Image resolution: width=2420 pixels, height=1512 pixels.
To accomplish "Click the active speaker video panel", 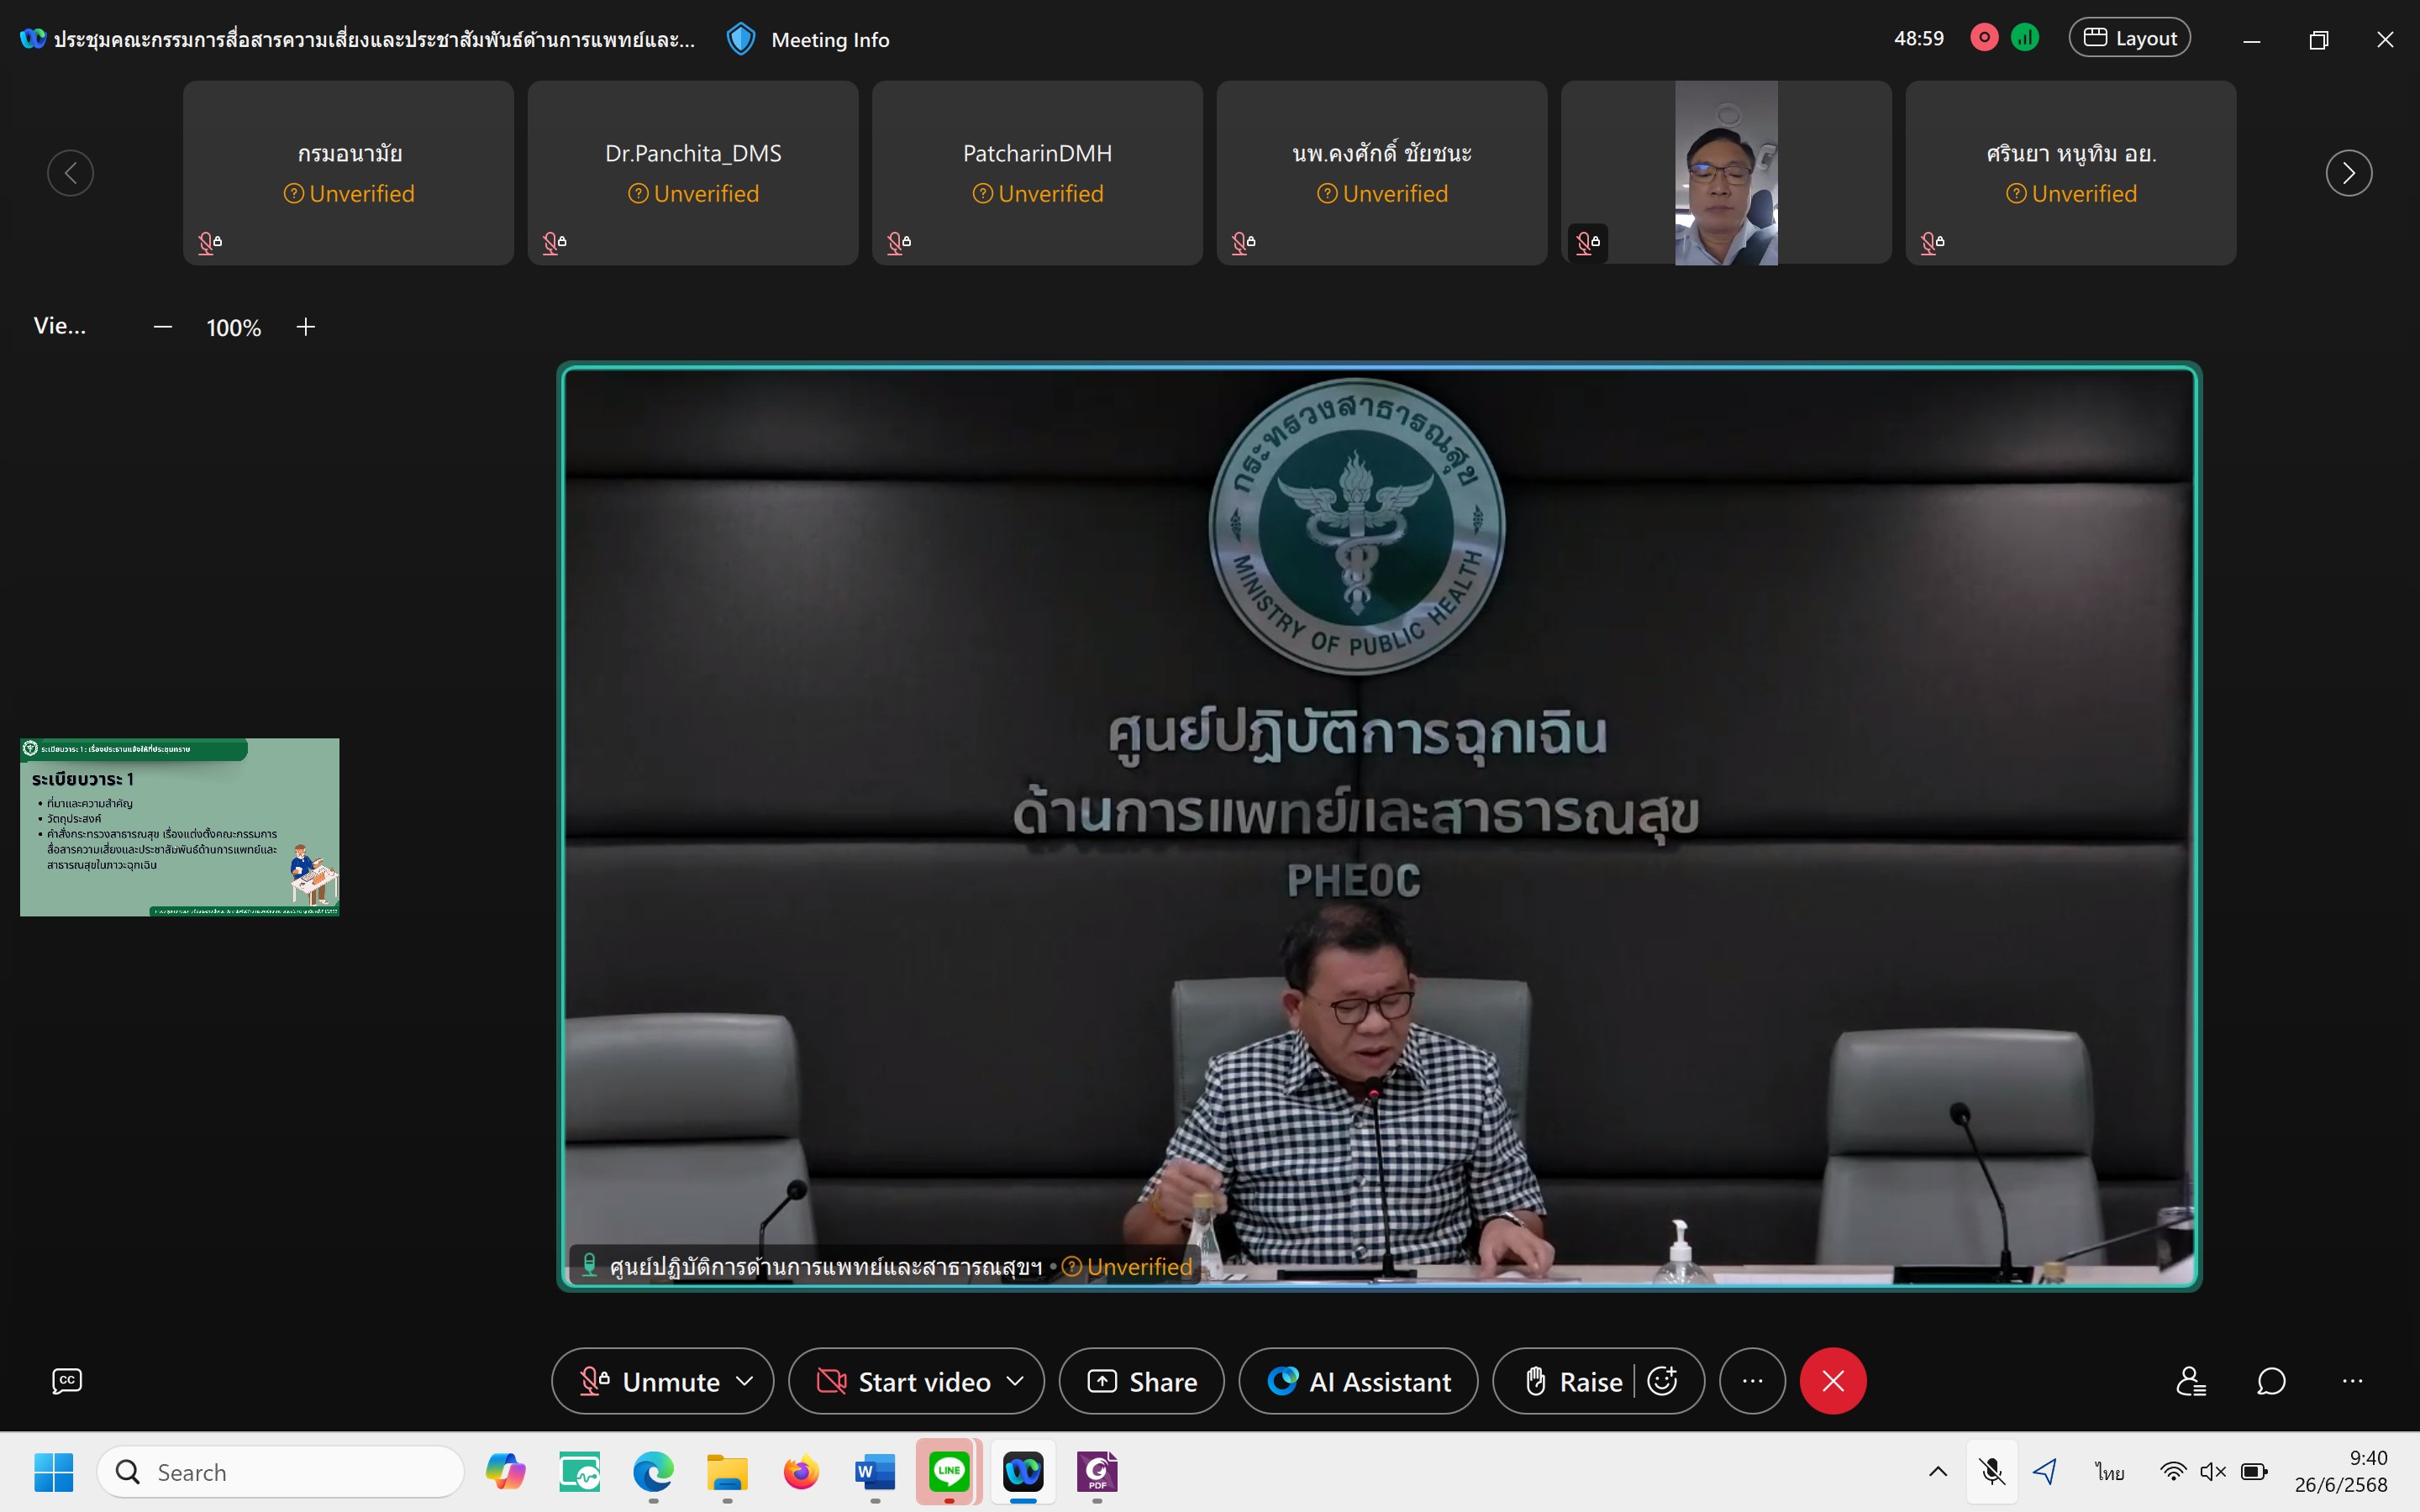I will (1379, 826).
